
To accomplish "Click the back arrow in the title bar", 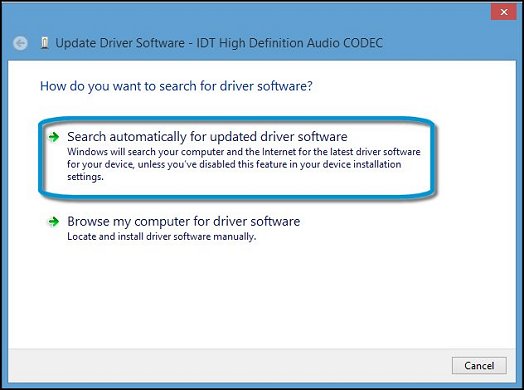I will tap(20, 43).
